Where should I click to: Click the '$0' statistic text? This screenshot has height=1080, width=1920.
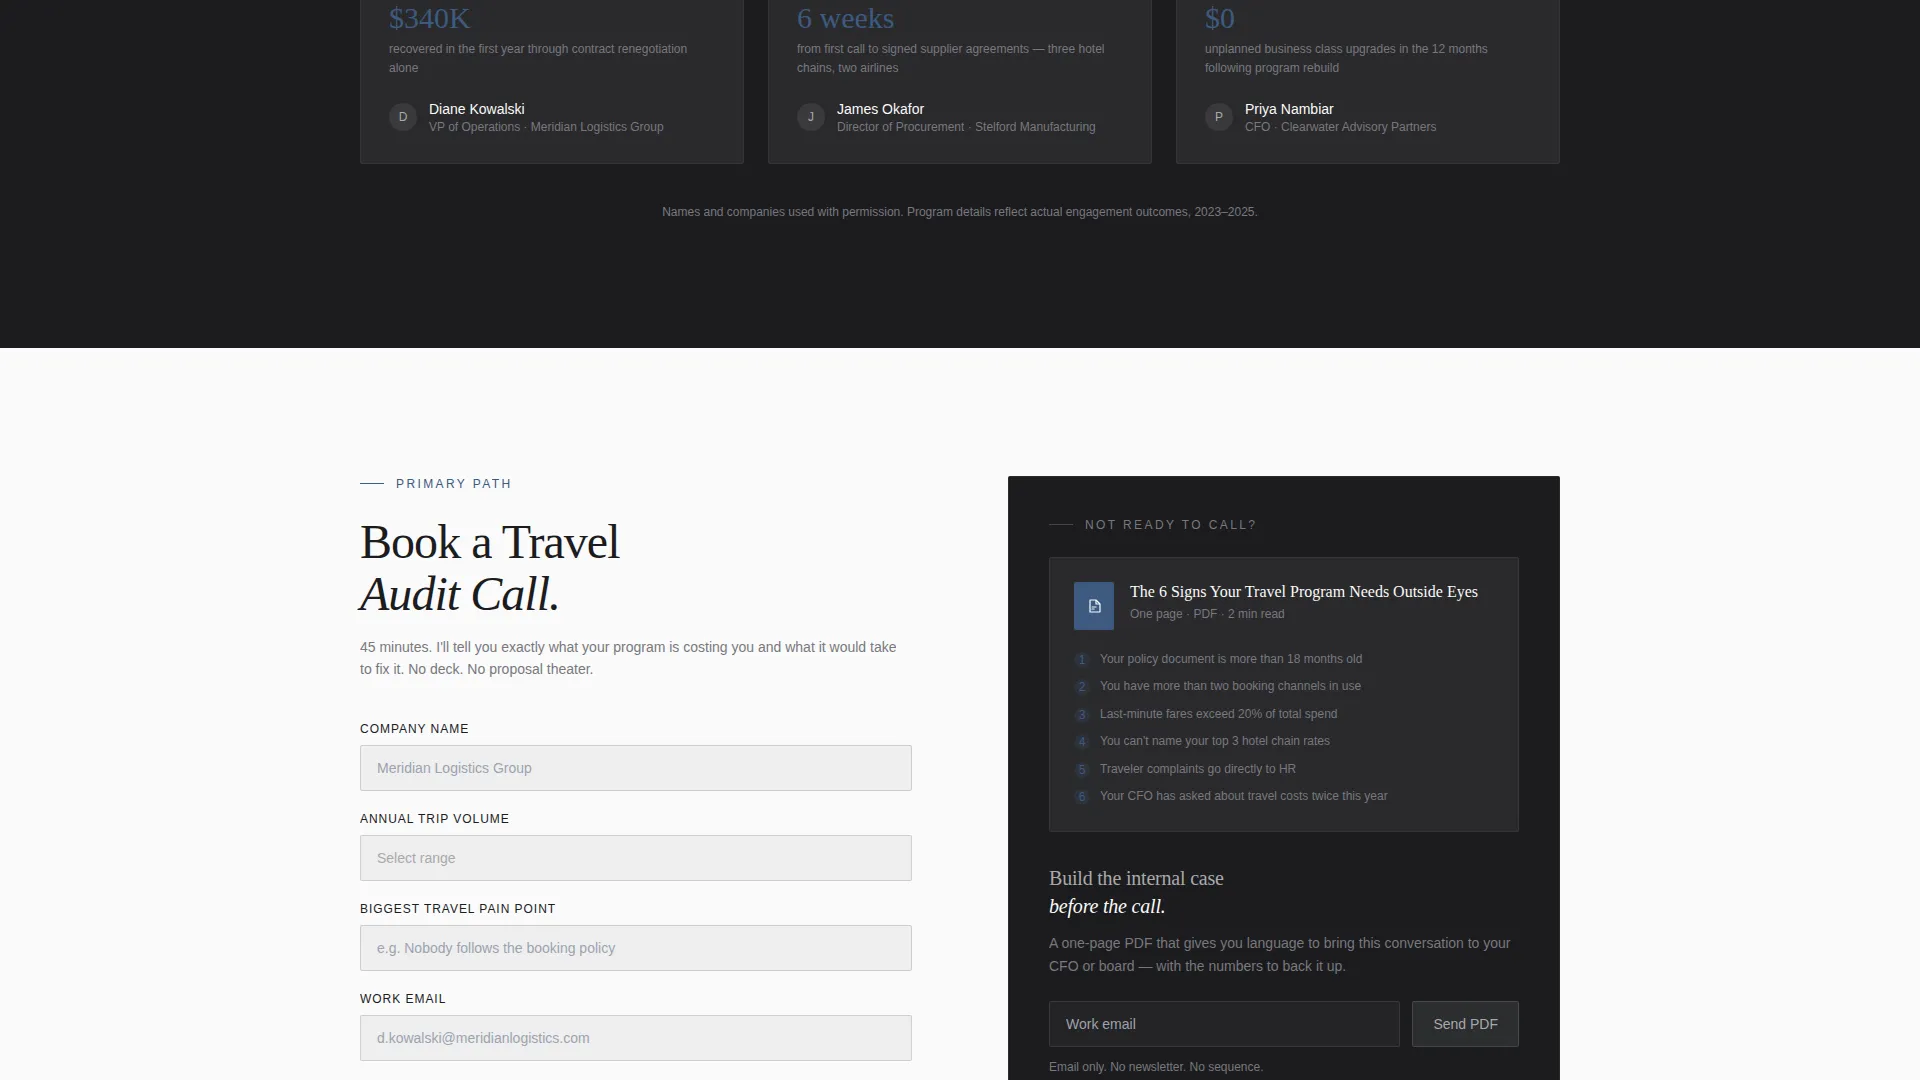click(1220, 18)
